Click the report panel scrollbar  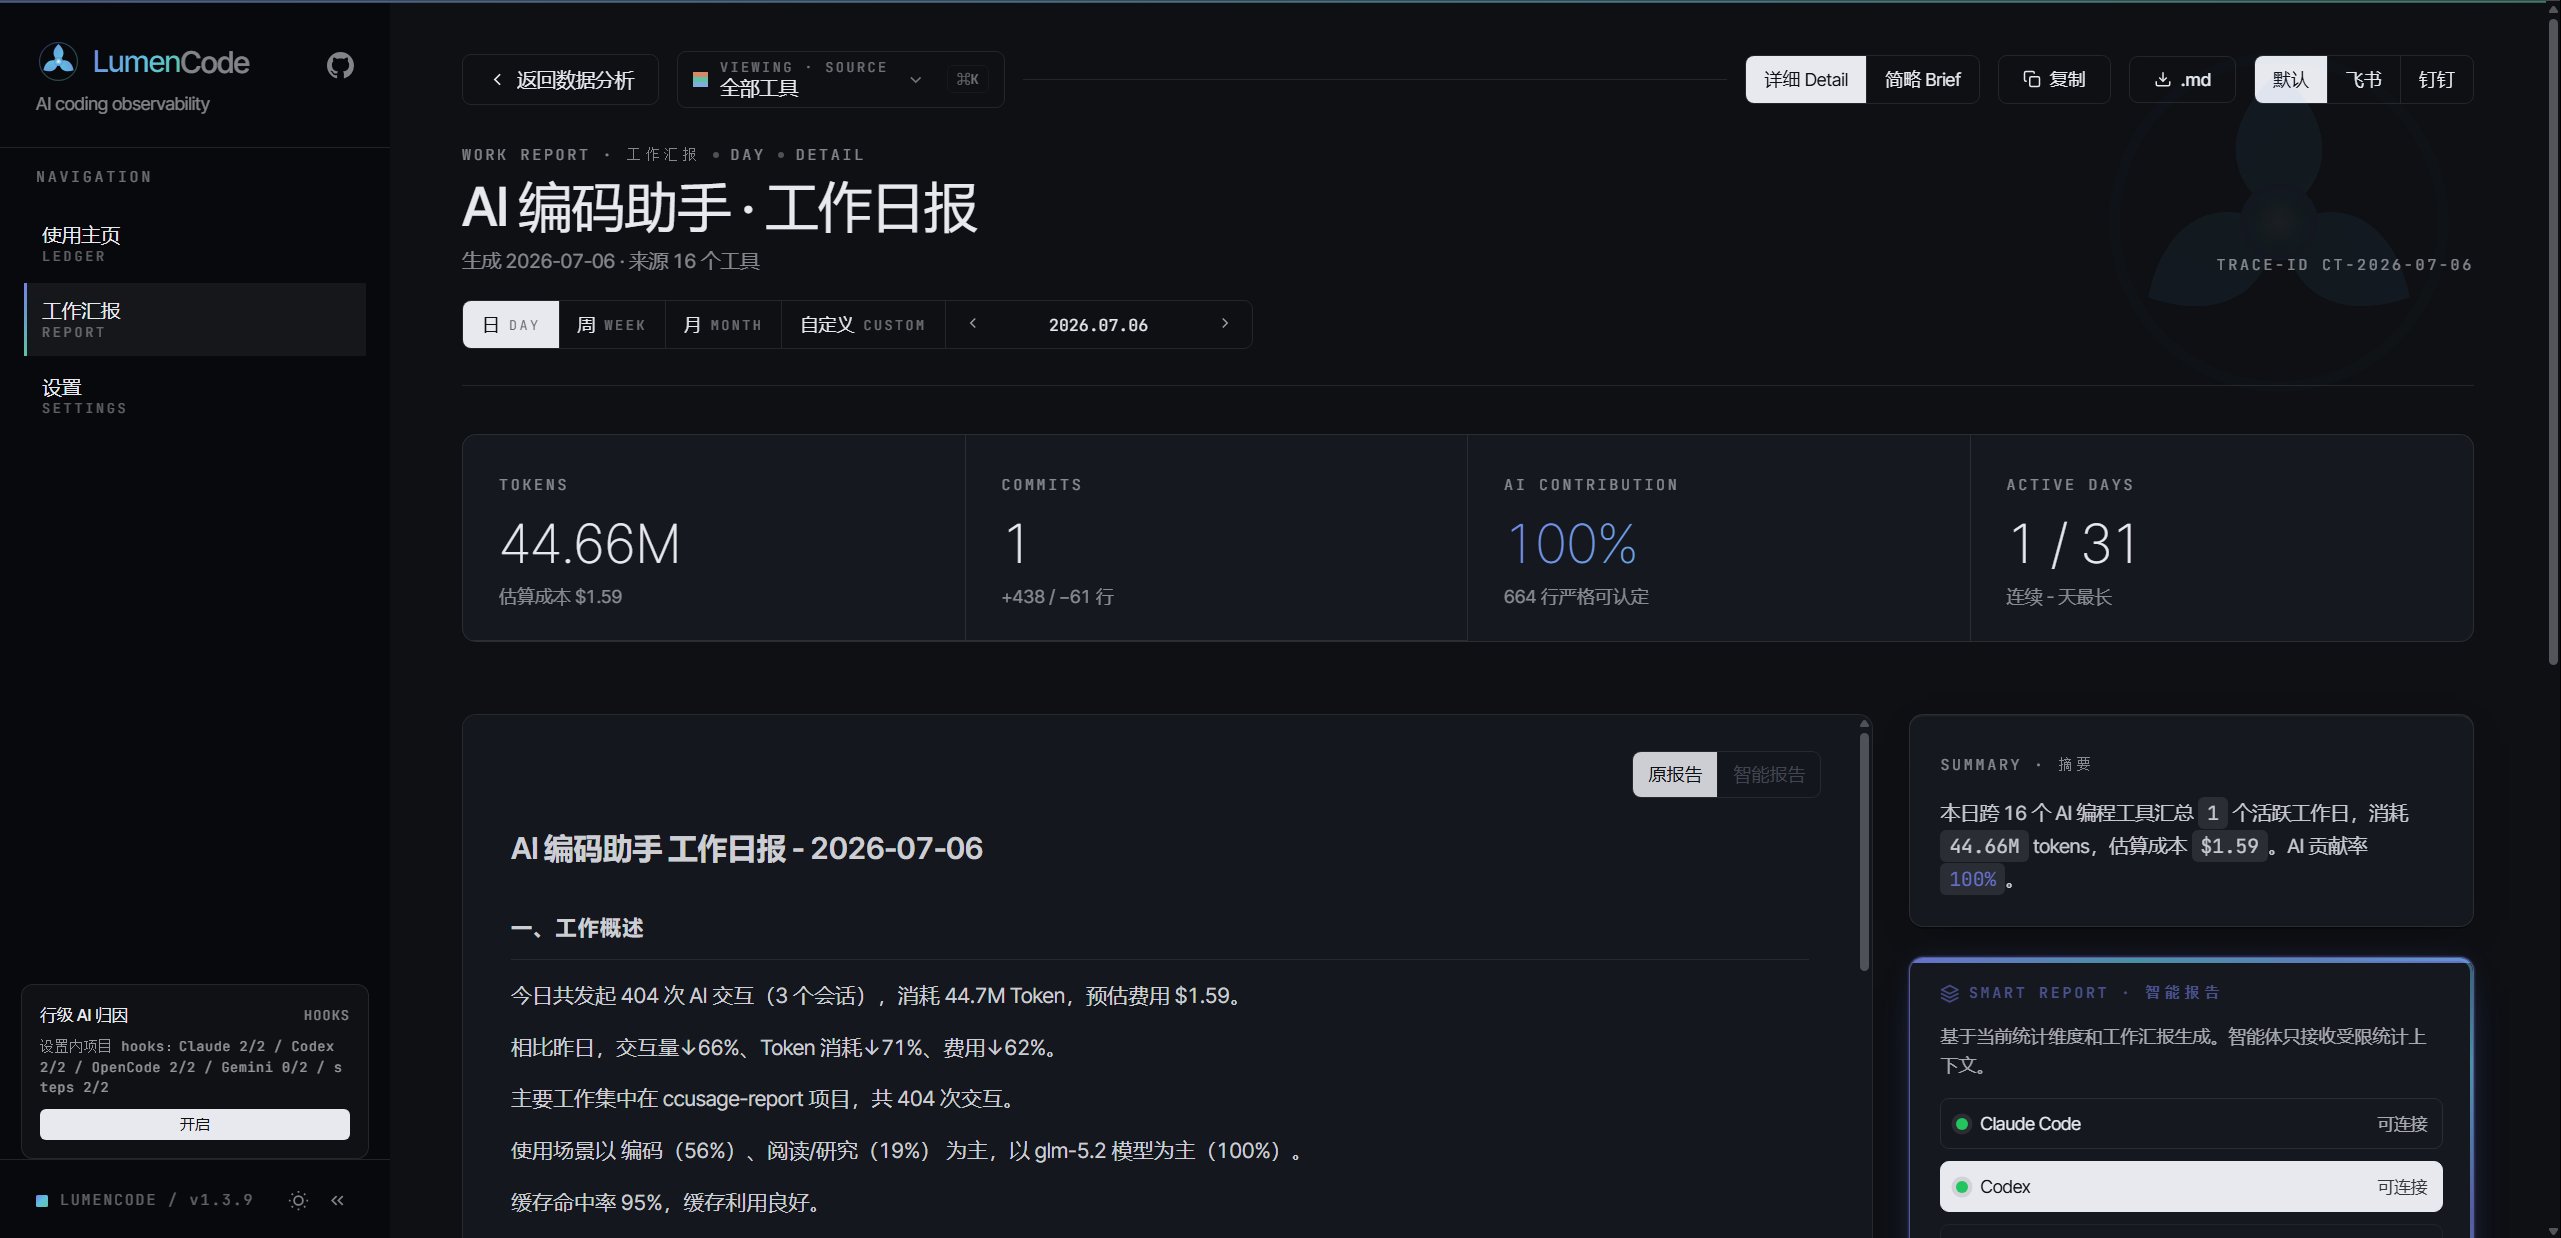click(x=1864, y=850)
